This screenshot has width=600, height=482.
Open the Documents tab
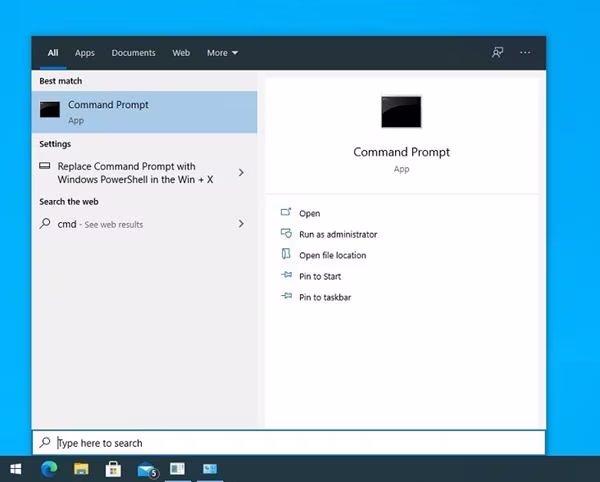click(x=133, y=53)
